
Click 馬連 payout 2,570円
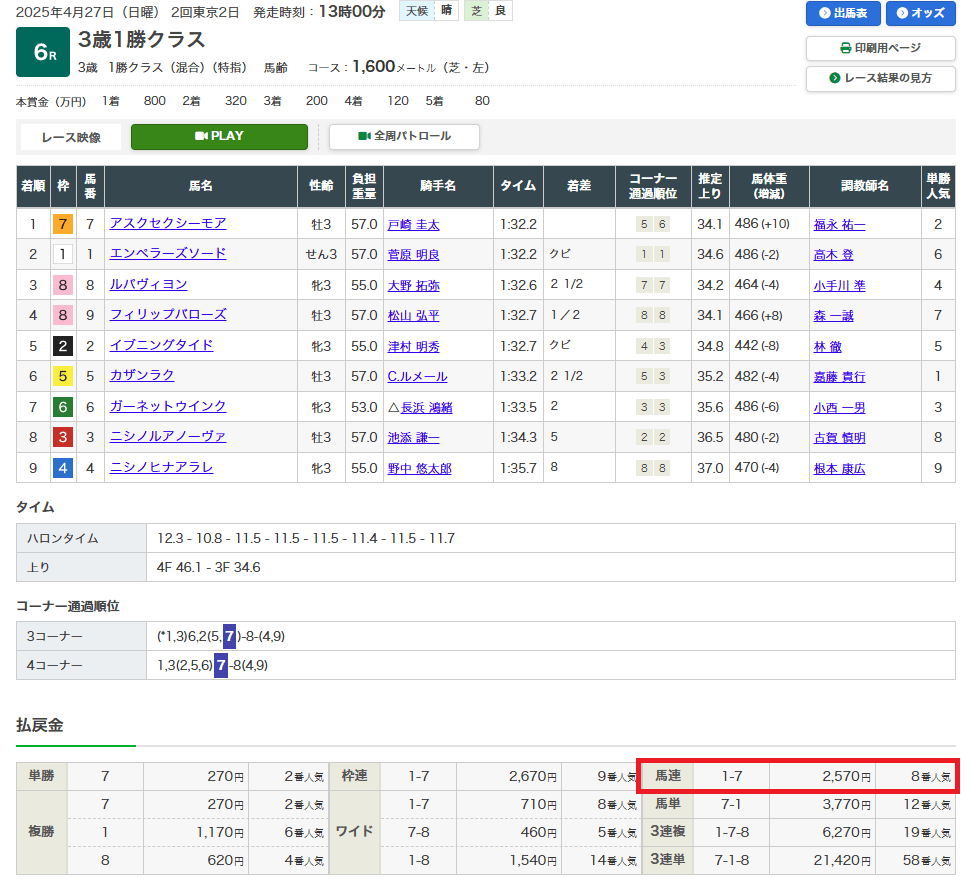click(846, 776)
